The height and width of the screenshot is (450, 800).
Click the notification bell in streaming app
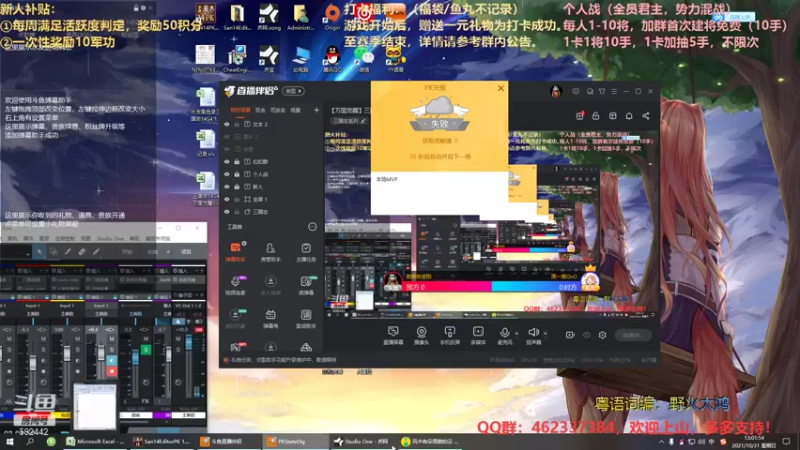pyautogui.click(x=629, y=116)
